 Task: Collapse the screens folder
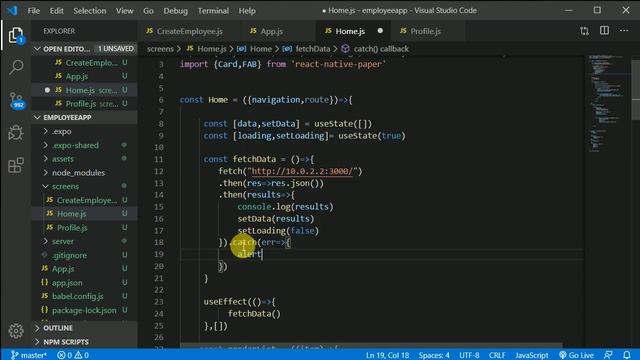84,186
